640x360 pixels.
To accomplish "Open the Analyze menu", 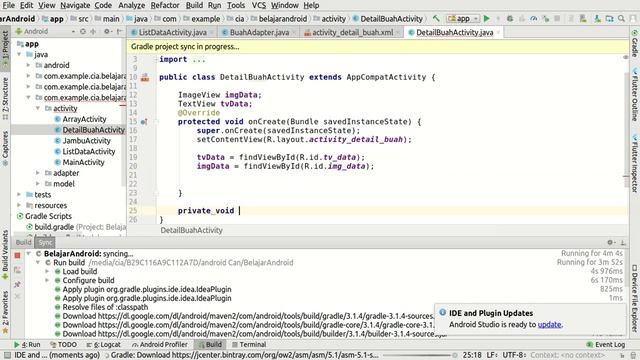I will point(131,5).
